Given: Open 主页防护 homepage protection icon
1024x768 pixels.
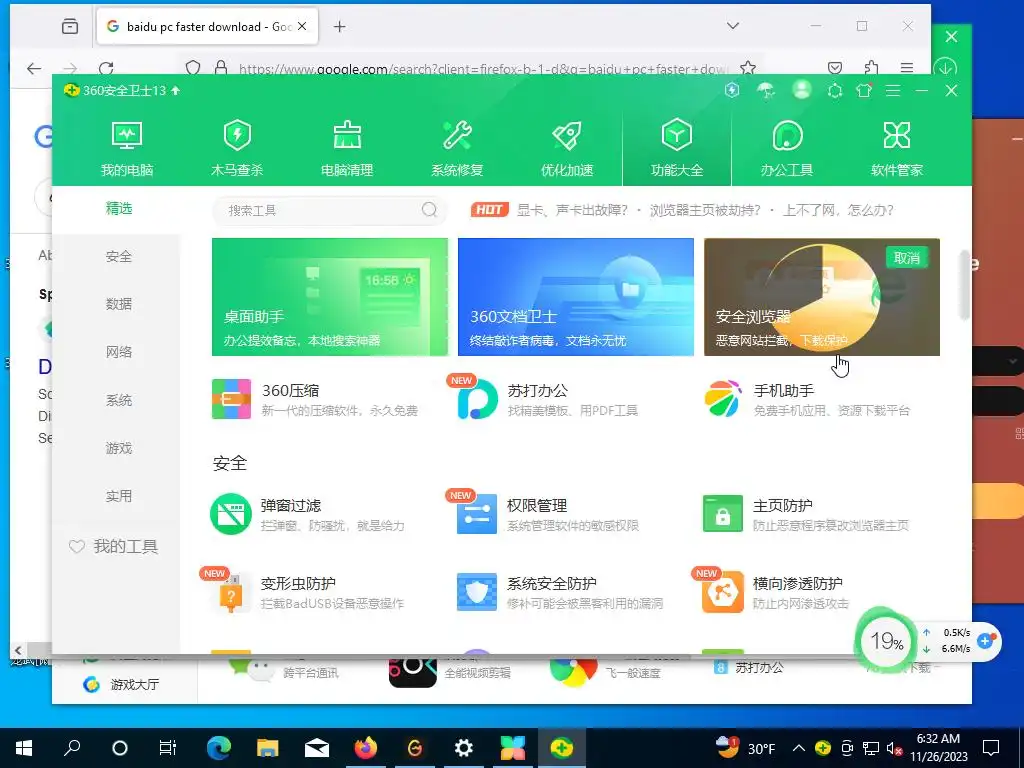Looking at the screenshot, I should [723, 514].
